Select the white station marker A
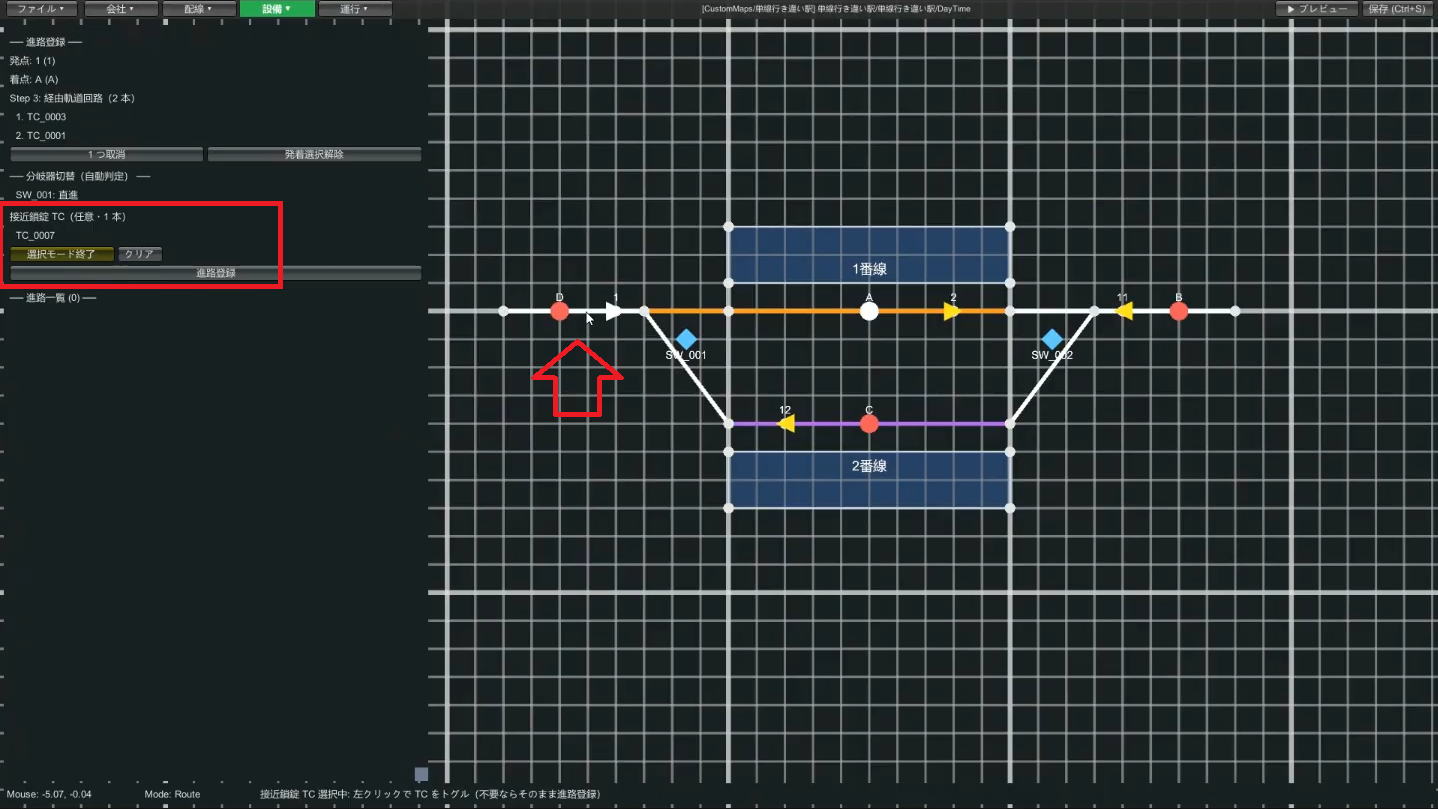The width and height of the screenshot is (1438, 809). tap(869, 311)
